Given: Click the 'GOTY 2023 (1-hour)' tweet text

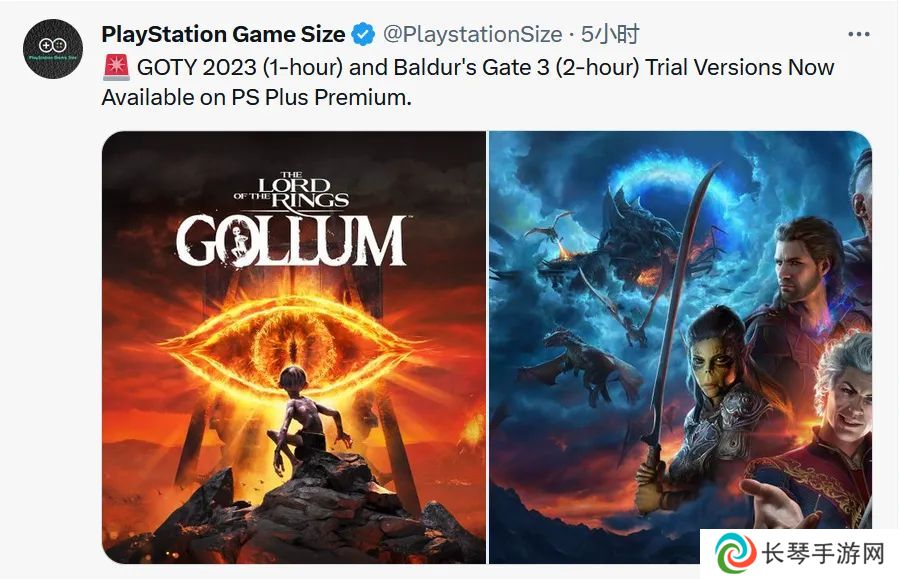Looking at the screenshot, I should 240,68.
